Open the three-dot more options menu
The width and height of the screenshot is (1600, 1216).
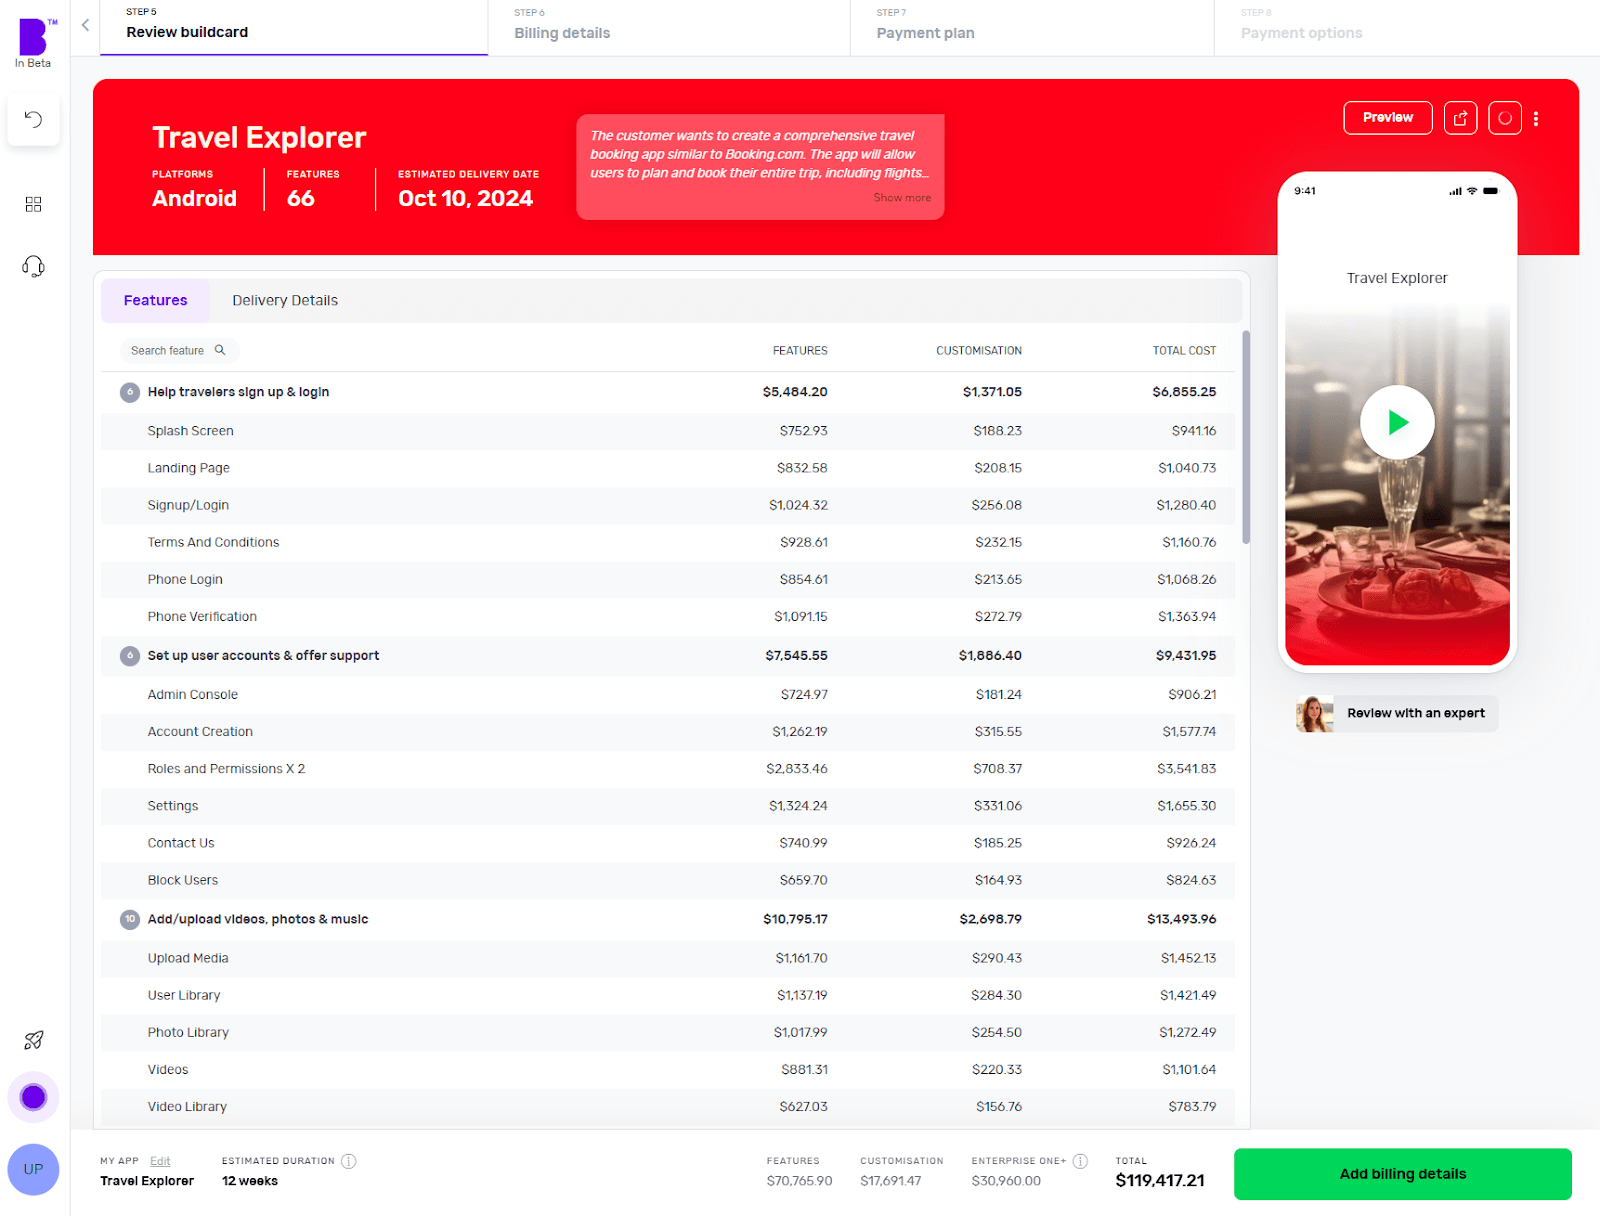[x=1536, y=118]
